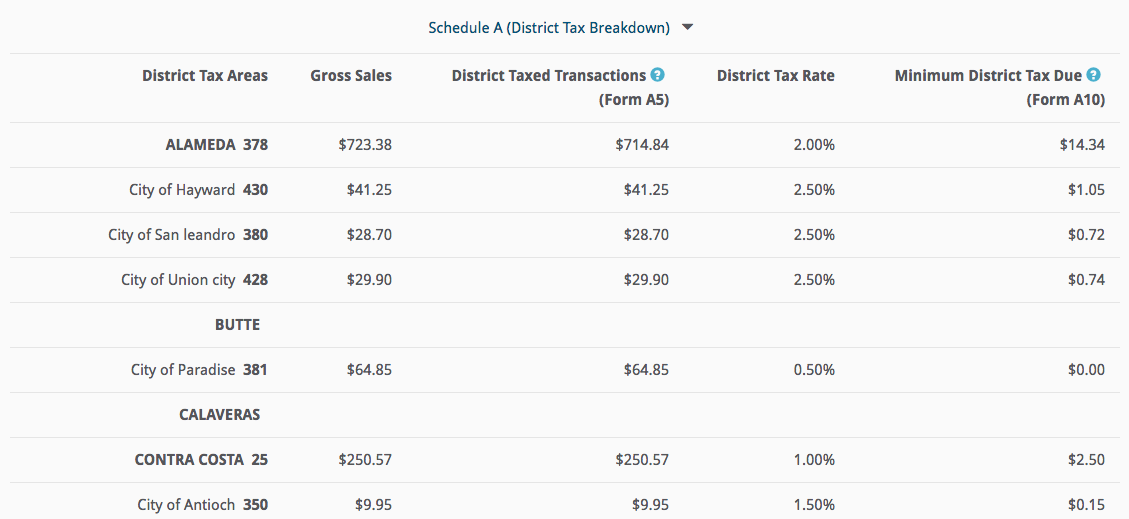Select Paradise tax rate 0.50%
The width and height of the screenshot is (1129, 519).
(814, 370)
